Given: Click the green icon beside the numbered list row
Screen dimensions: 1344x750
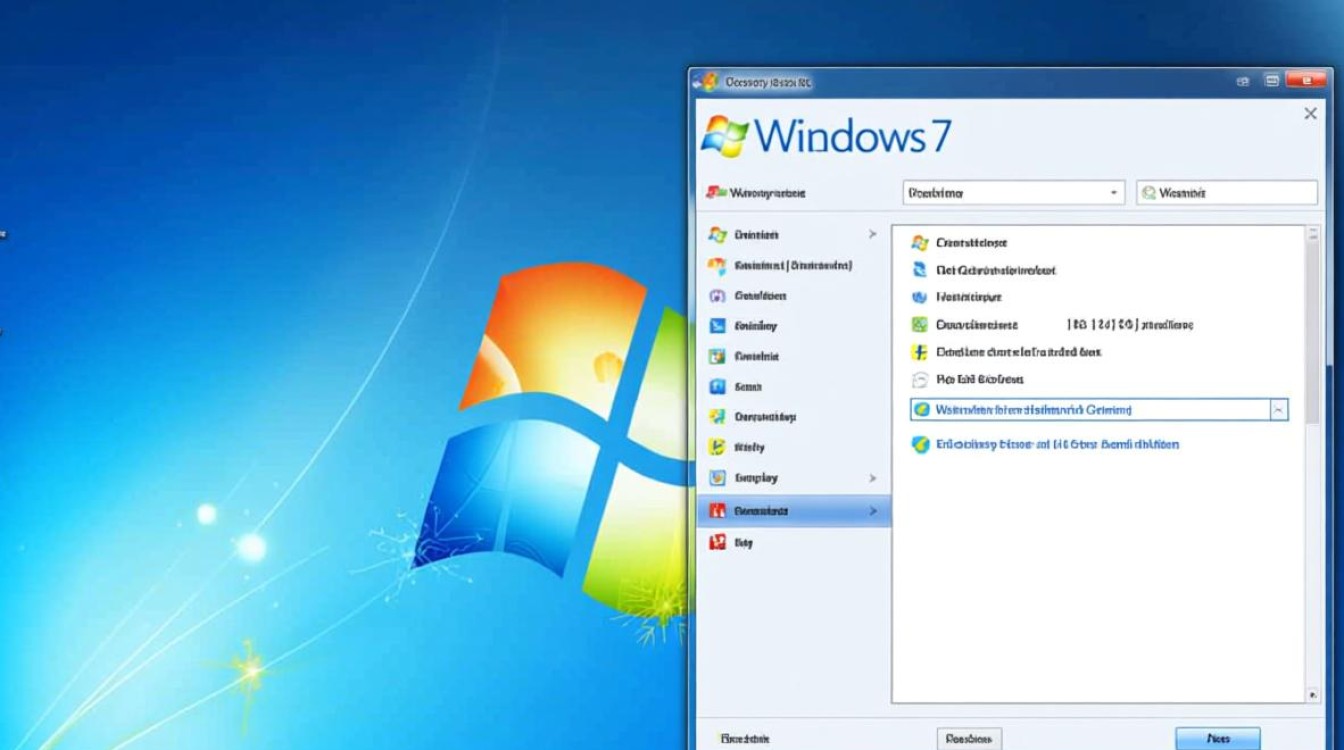Looking at the screenshot, I should pos(920,325).
